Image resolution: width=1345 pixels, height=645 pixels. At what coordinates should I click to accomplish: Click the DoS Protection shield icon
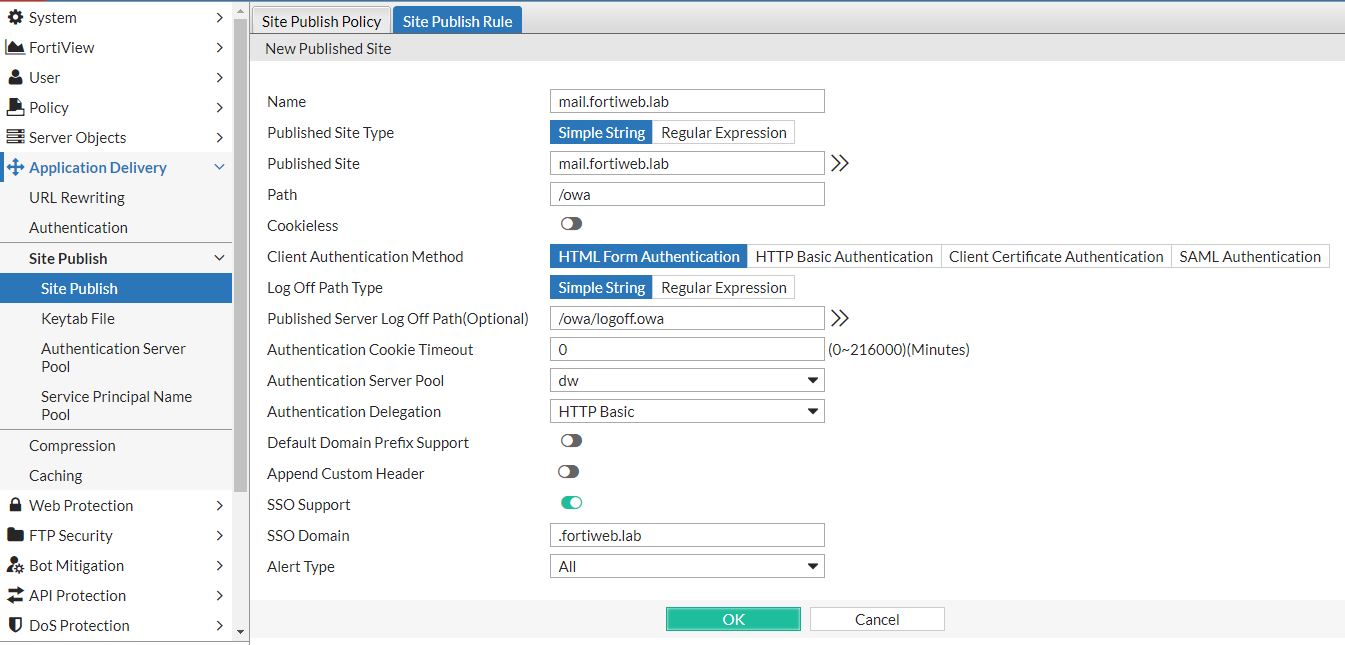15,625
